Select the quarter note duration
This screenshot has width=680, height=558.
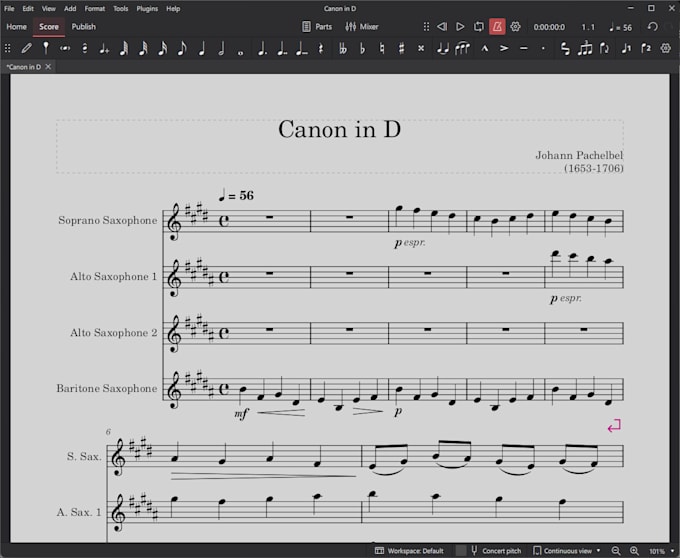click(202, 49)
